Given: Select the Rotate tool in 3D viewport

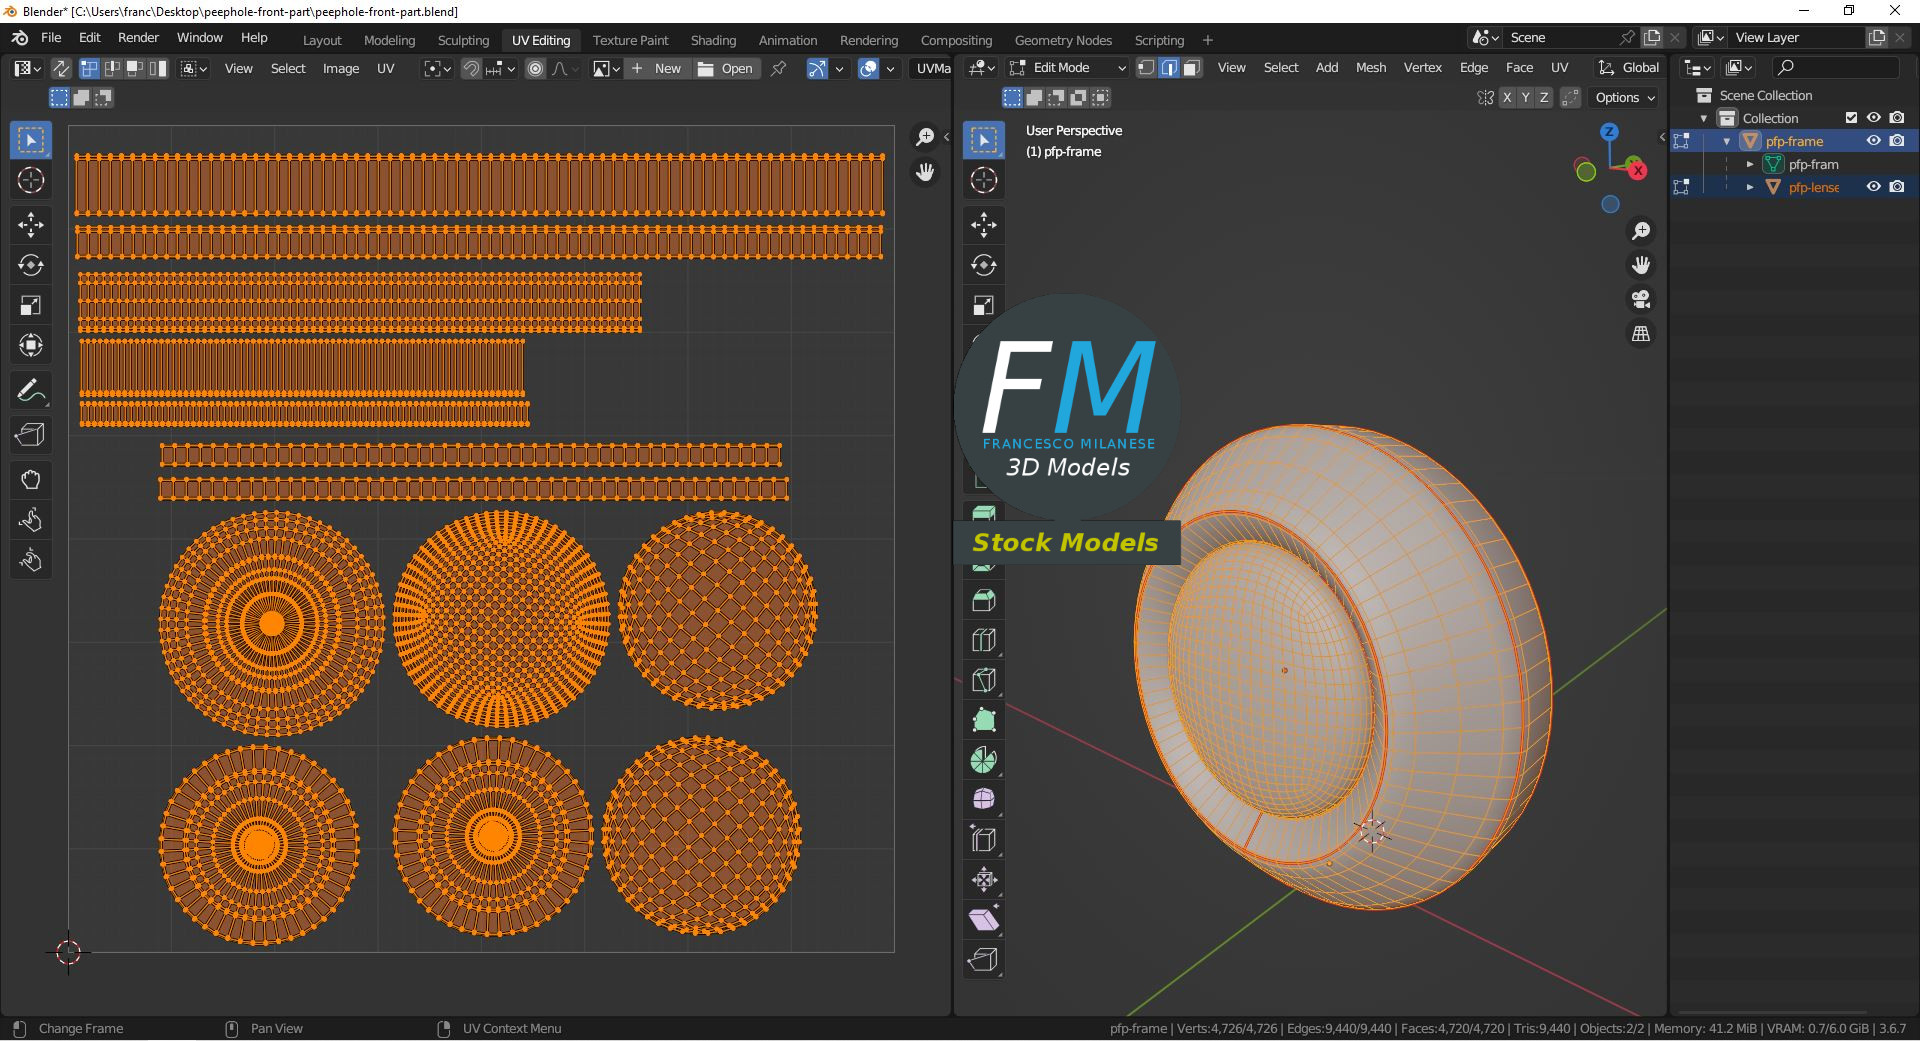Looking at the screenshot, I should tap(984, 265).
